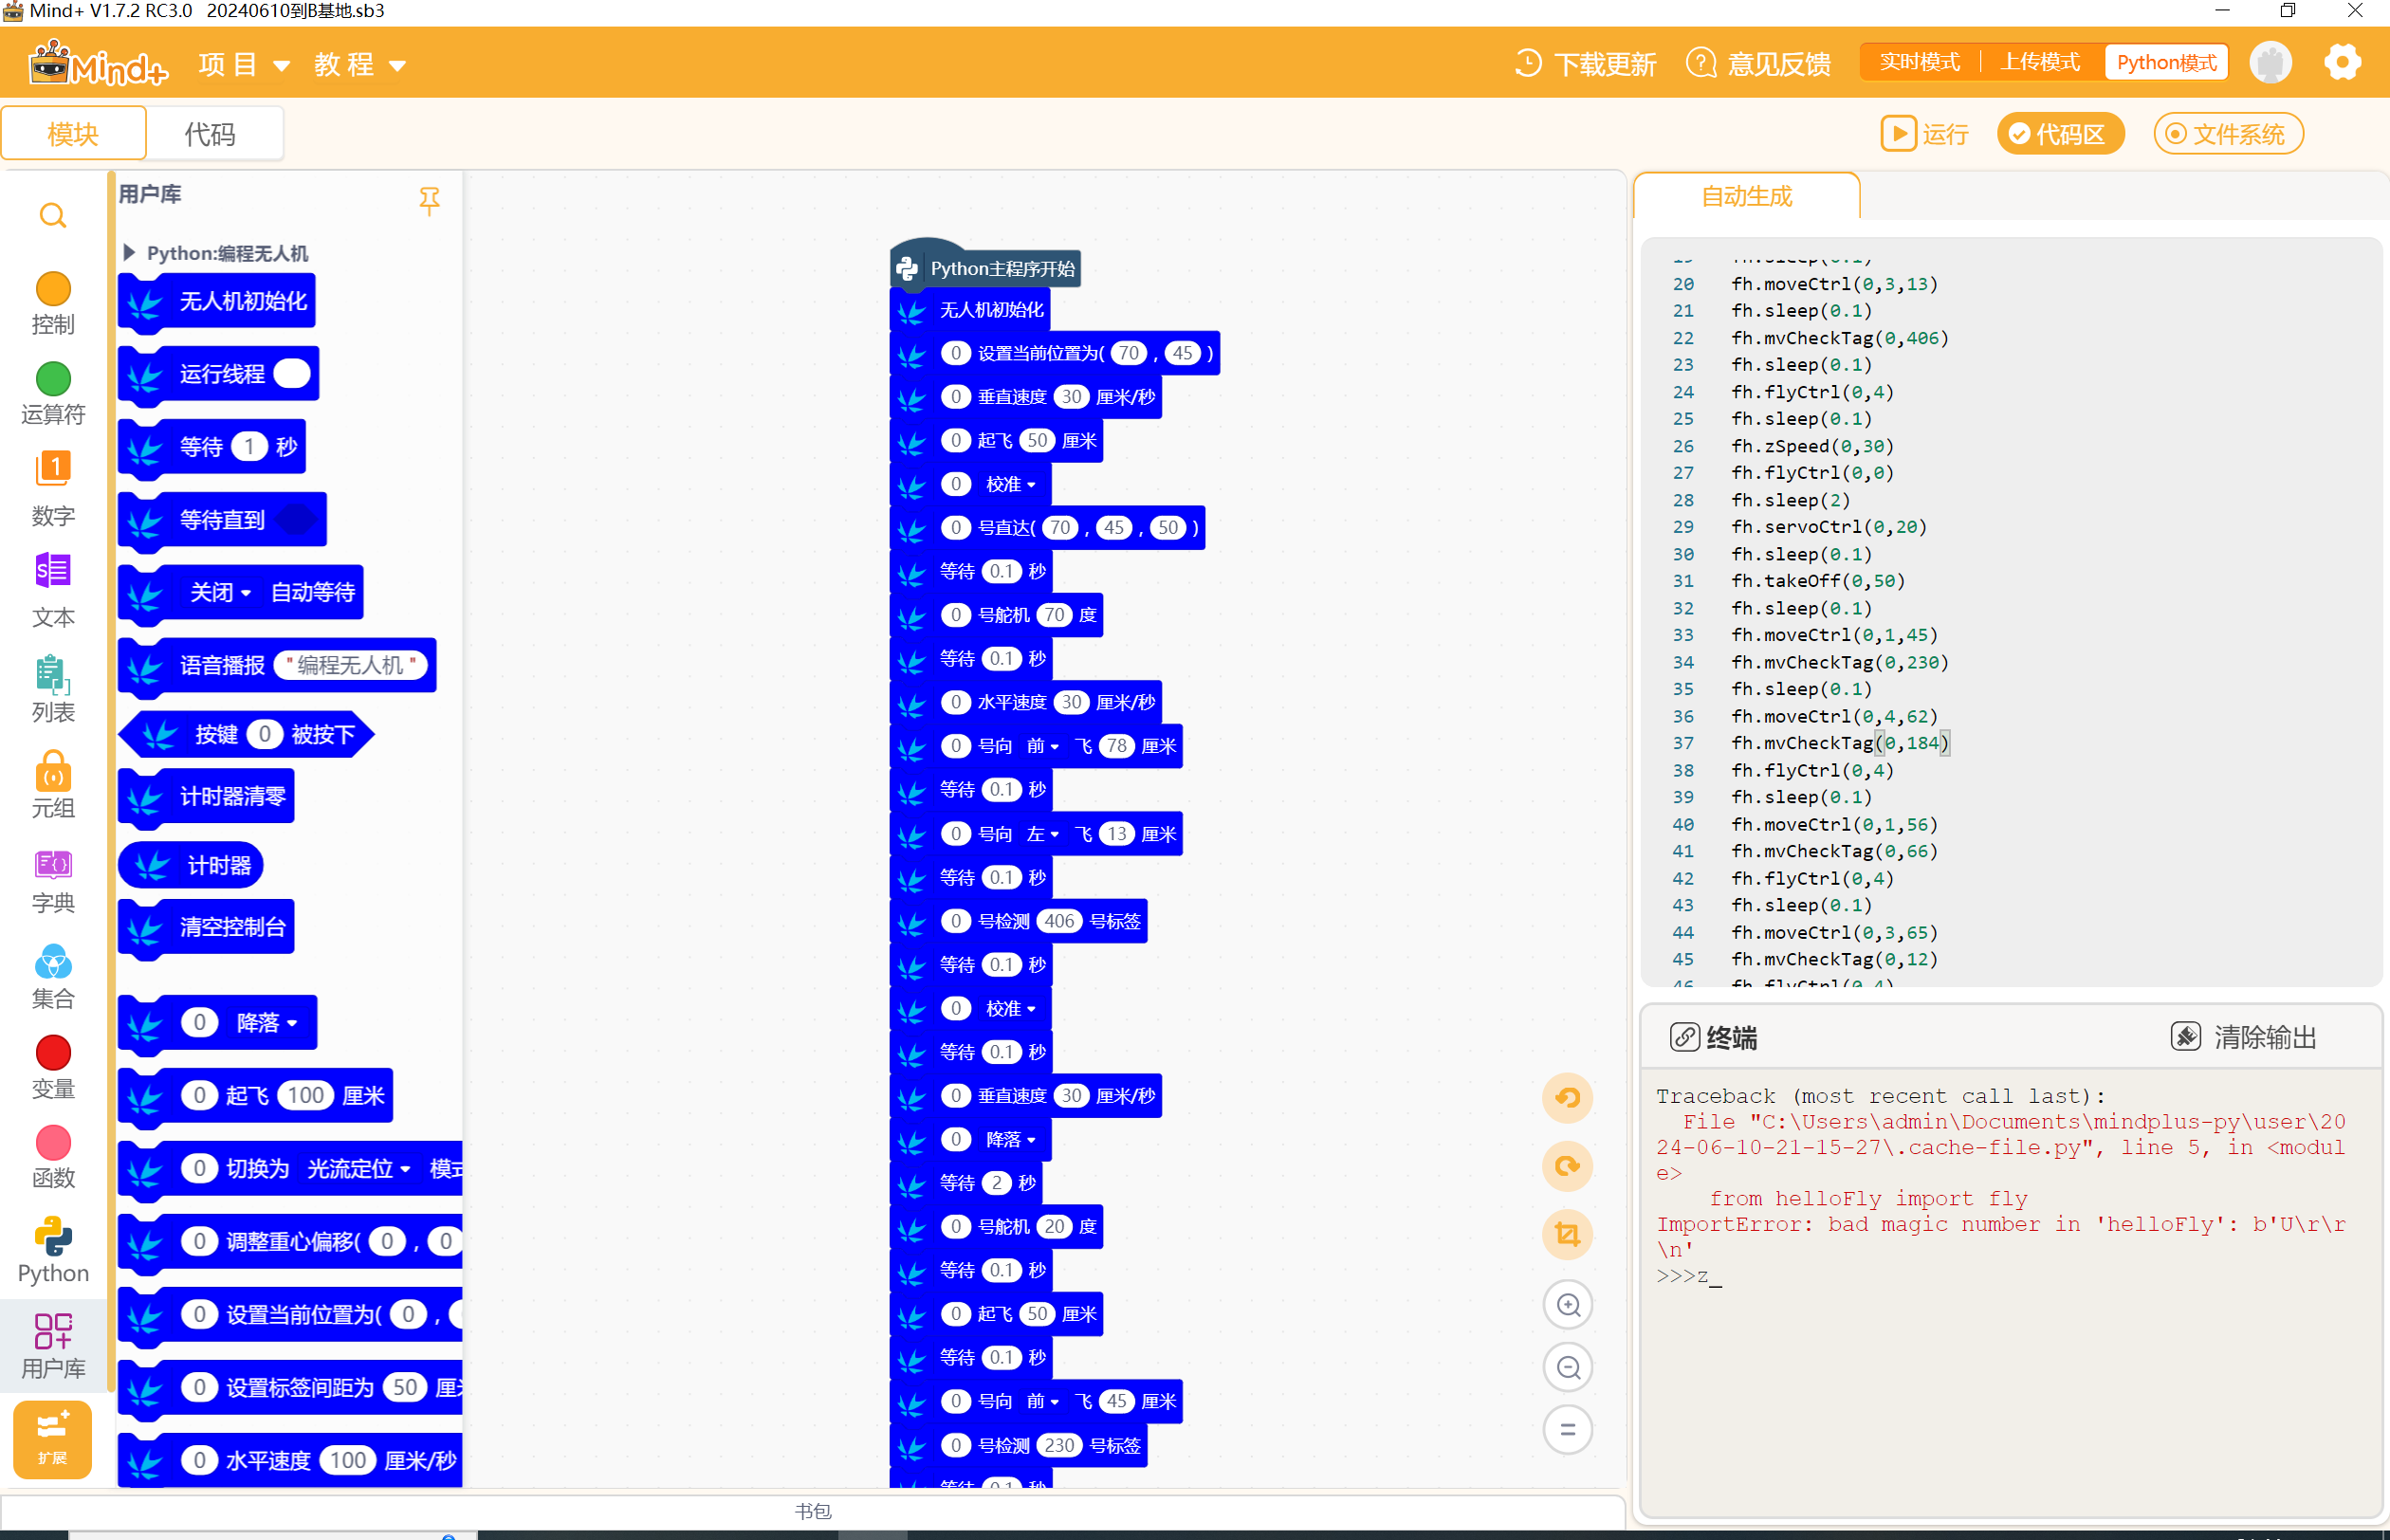Open the 前 dropdown in 飞 45 block
This screenshot has width=2390, height=1540.
[1042, 1402]
